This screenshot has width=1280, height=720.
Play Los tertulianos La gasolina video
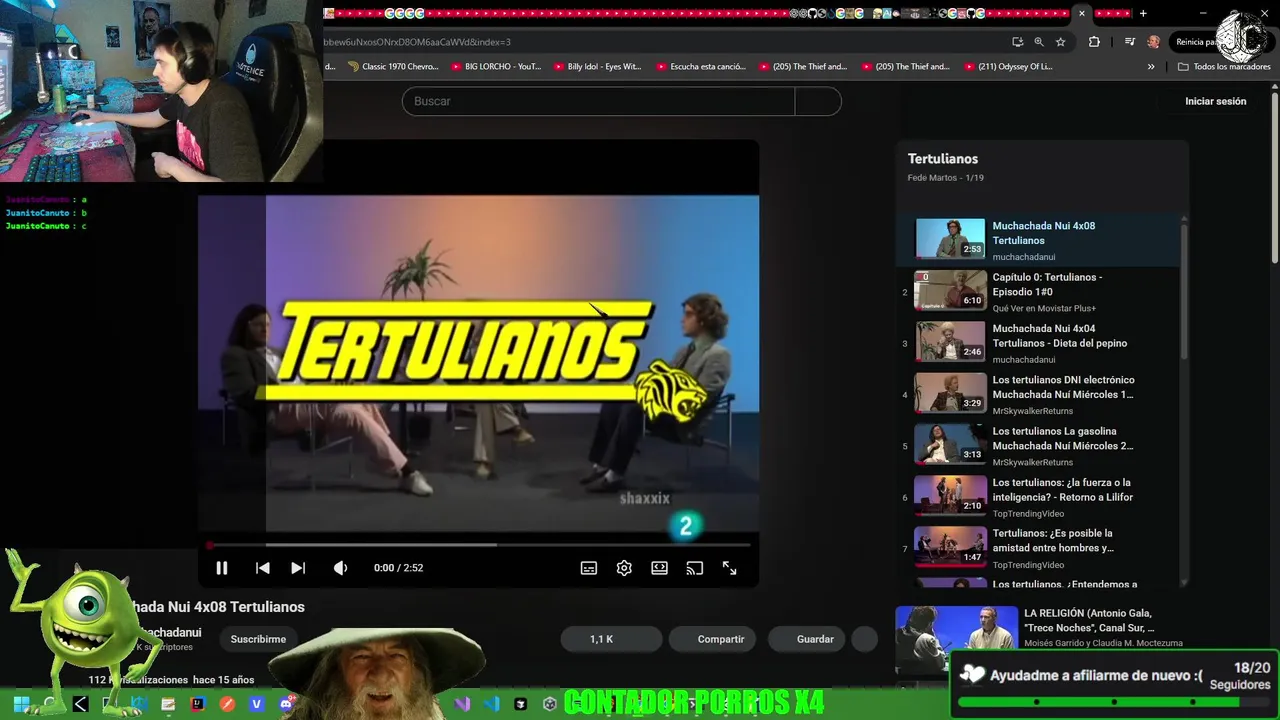tap(1040, 445)
